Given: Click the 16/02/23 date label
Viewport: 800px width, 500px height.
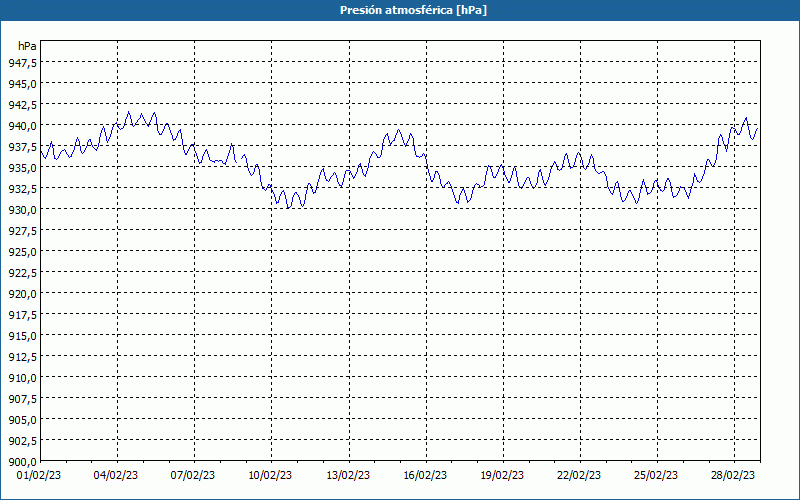Looking at the screenshot, I should pos(425,476).
